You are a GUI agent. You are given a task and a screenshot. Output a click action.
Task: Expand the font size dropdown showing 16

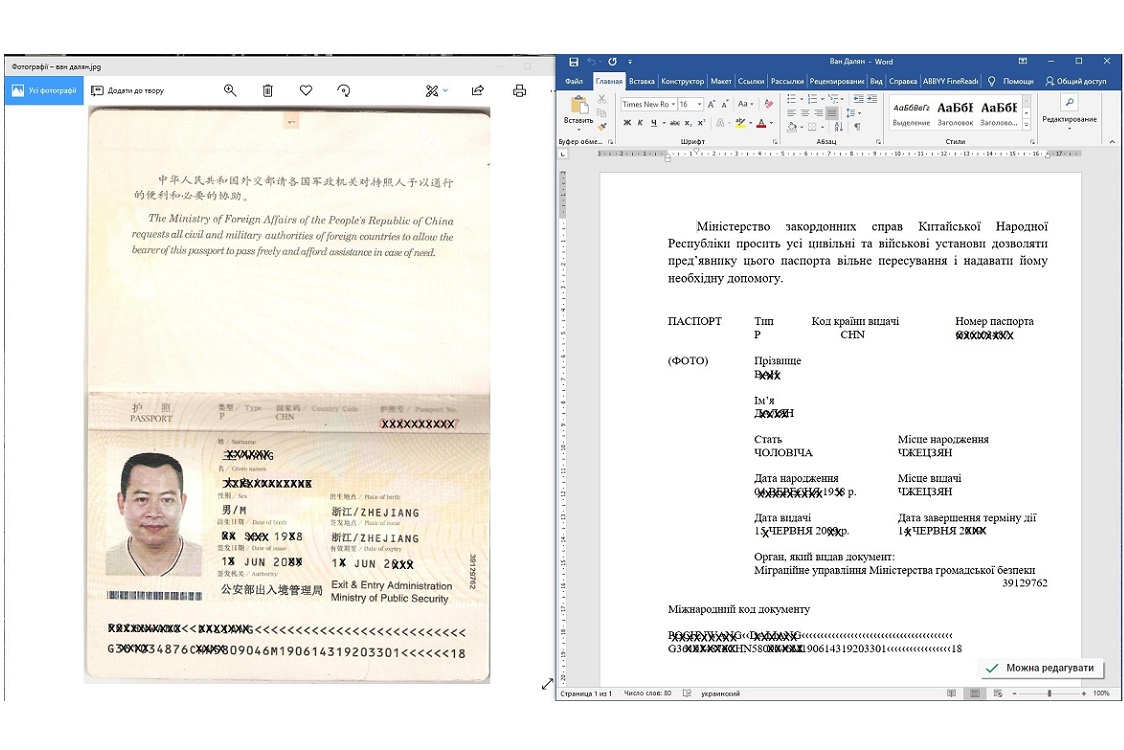(x=699, y=104)
